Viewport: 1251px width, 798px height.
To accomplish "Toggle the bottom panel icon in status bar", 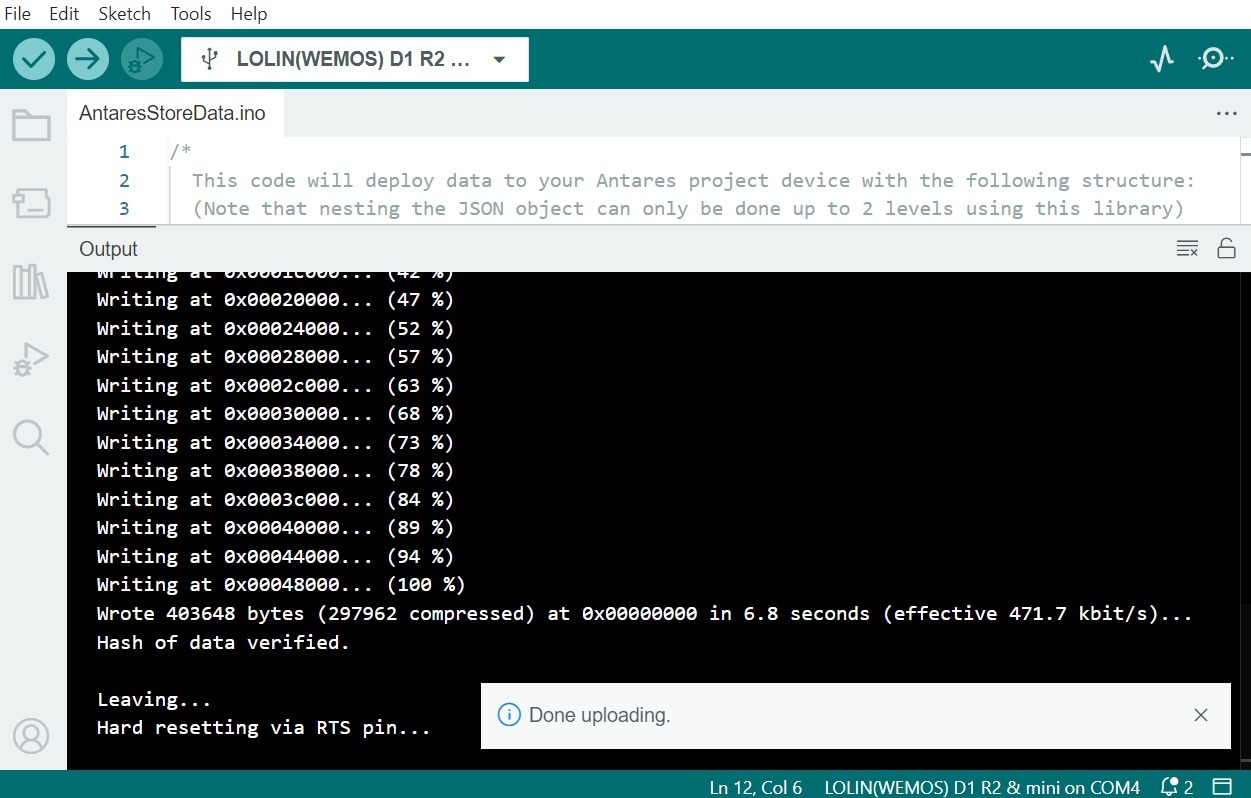I will click(x=1222, y=786).
